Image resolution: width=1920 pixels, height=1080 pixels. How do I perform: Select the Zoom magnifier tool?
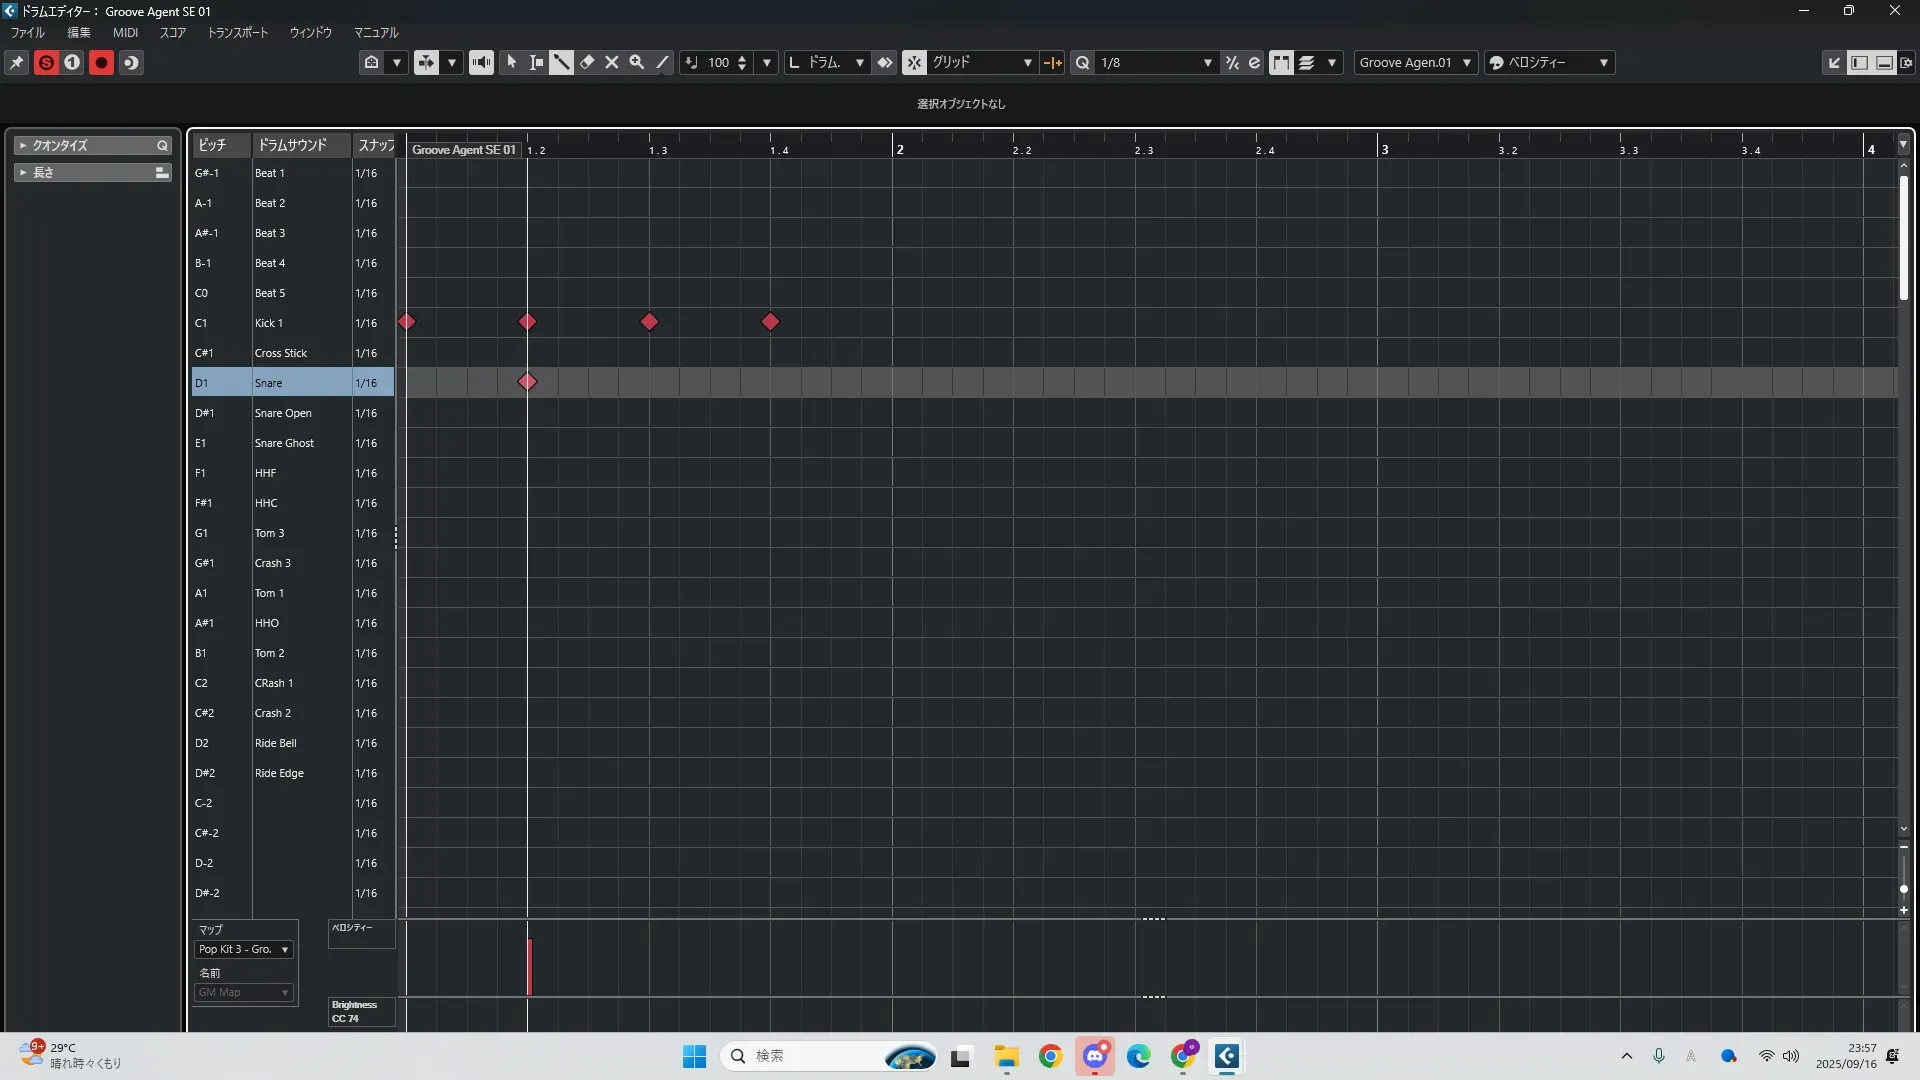[637, 62]
